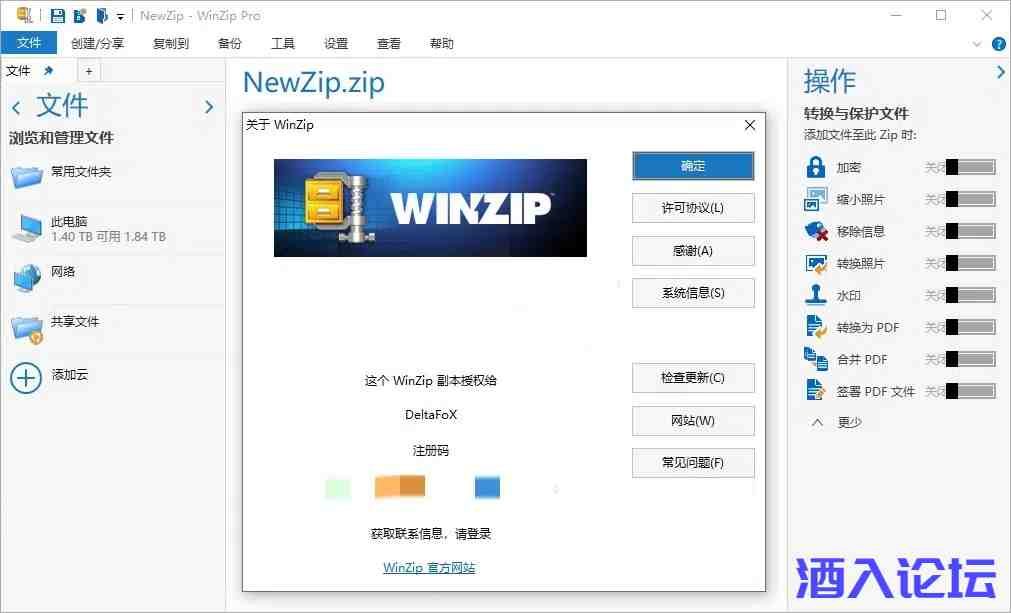This screenshot has width=1011, height=613.
Task: Enable the 签署 PDF 文件 switch
Action: (971, 391)
